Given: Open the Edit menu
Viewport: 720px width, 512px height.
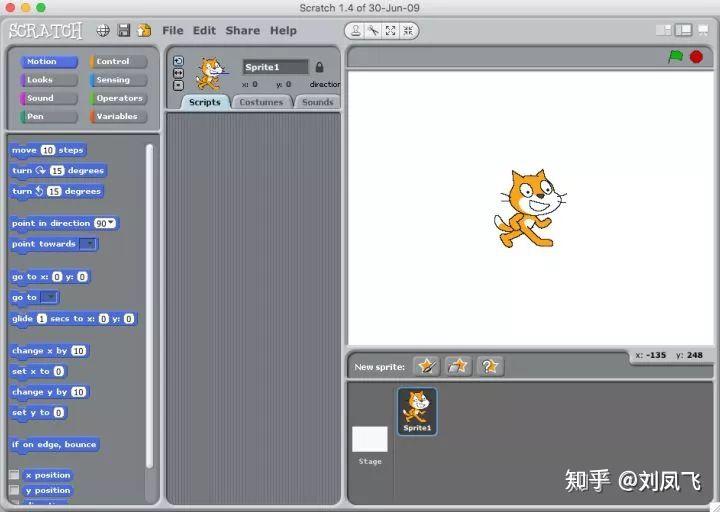Looking at the screenshot, I should point(204,31).
